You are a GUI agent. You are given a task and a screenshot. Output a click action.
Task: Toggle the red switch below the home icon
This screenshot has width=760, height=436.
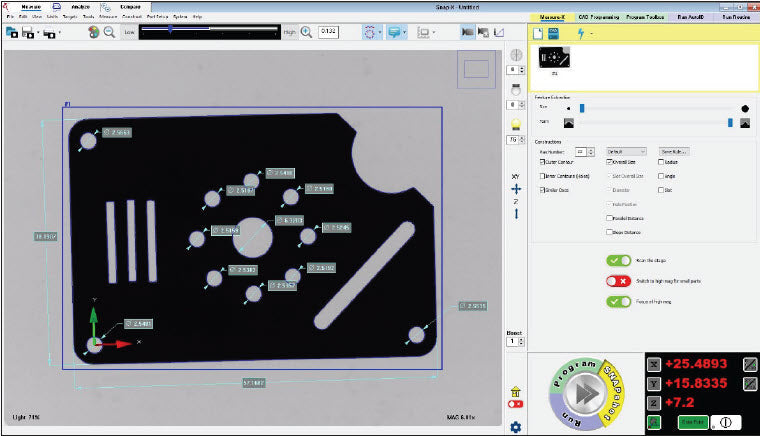pyautogui.click(x=515, y=404)
